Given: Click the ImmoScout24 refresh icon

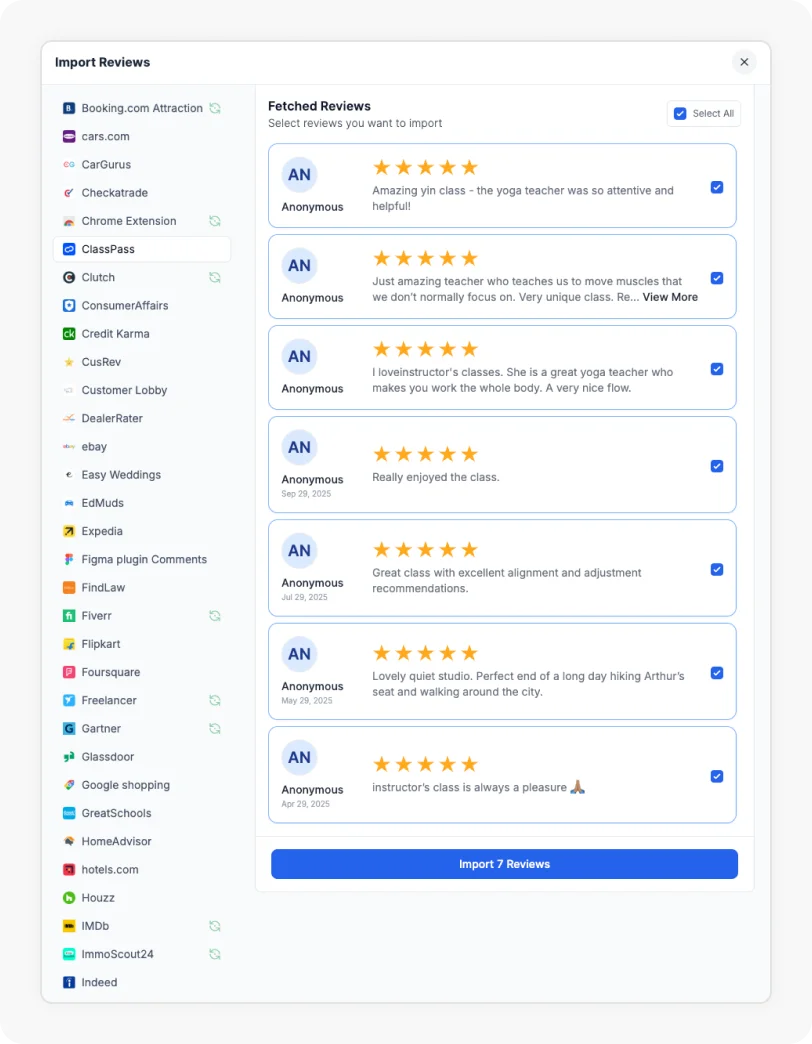Looking at the screenshot, I should [215, 954].
